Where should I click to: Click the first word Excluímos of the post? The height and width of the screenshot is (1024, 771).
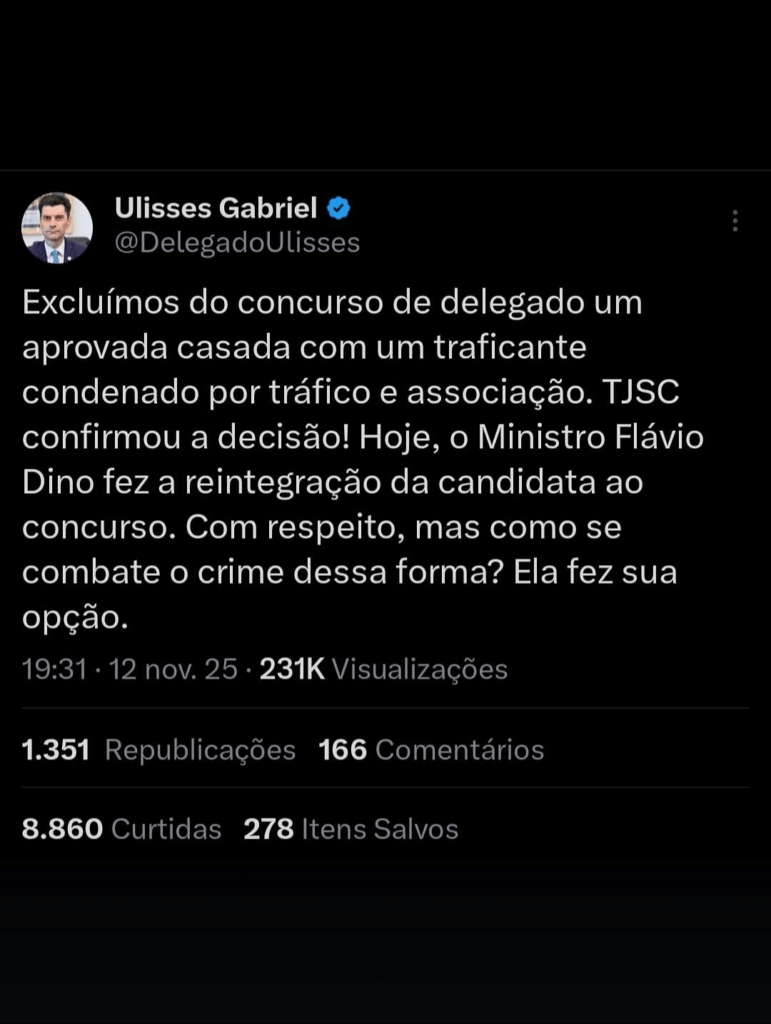pos(100,303)
